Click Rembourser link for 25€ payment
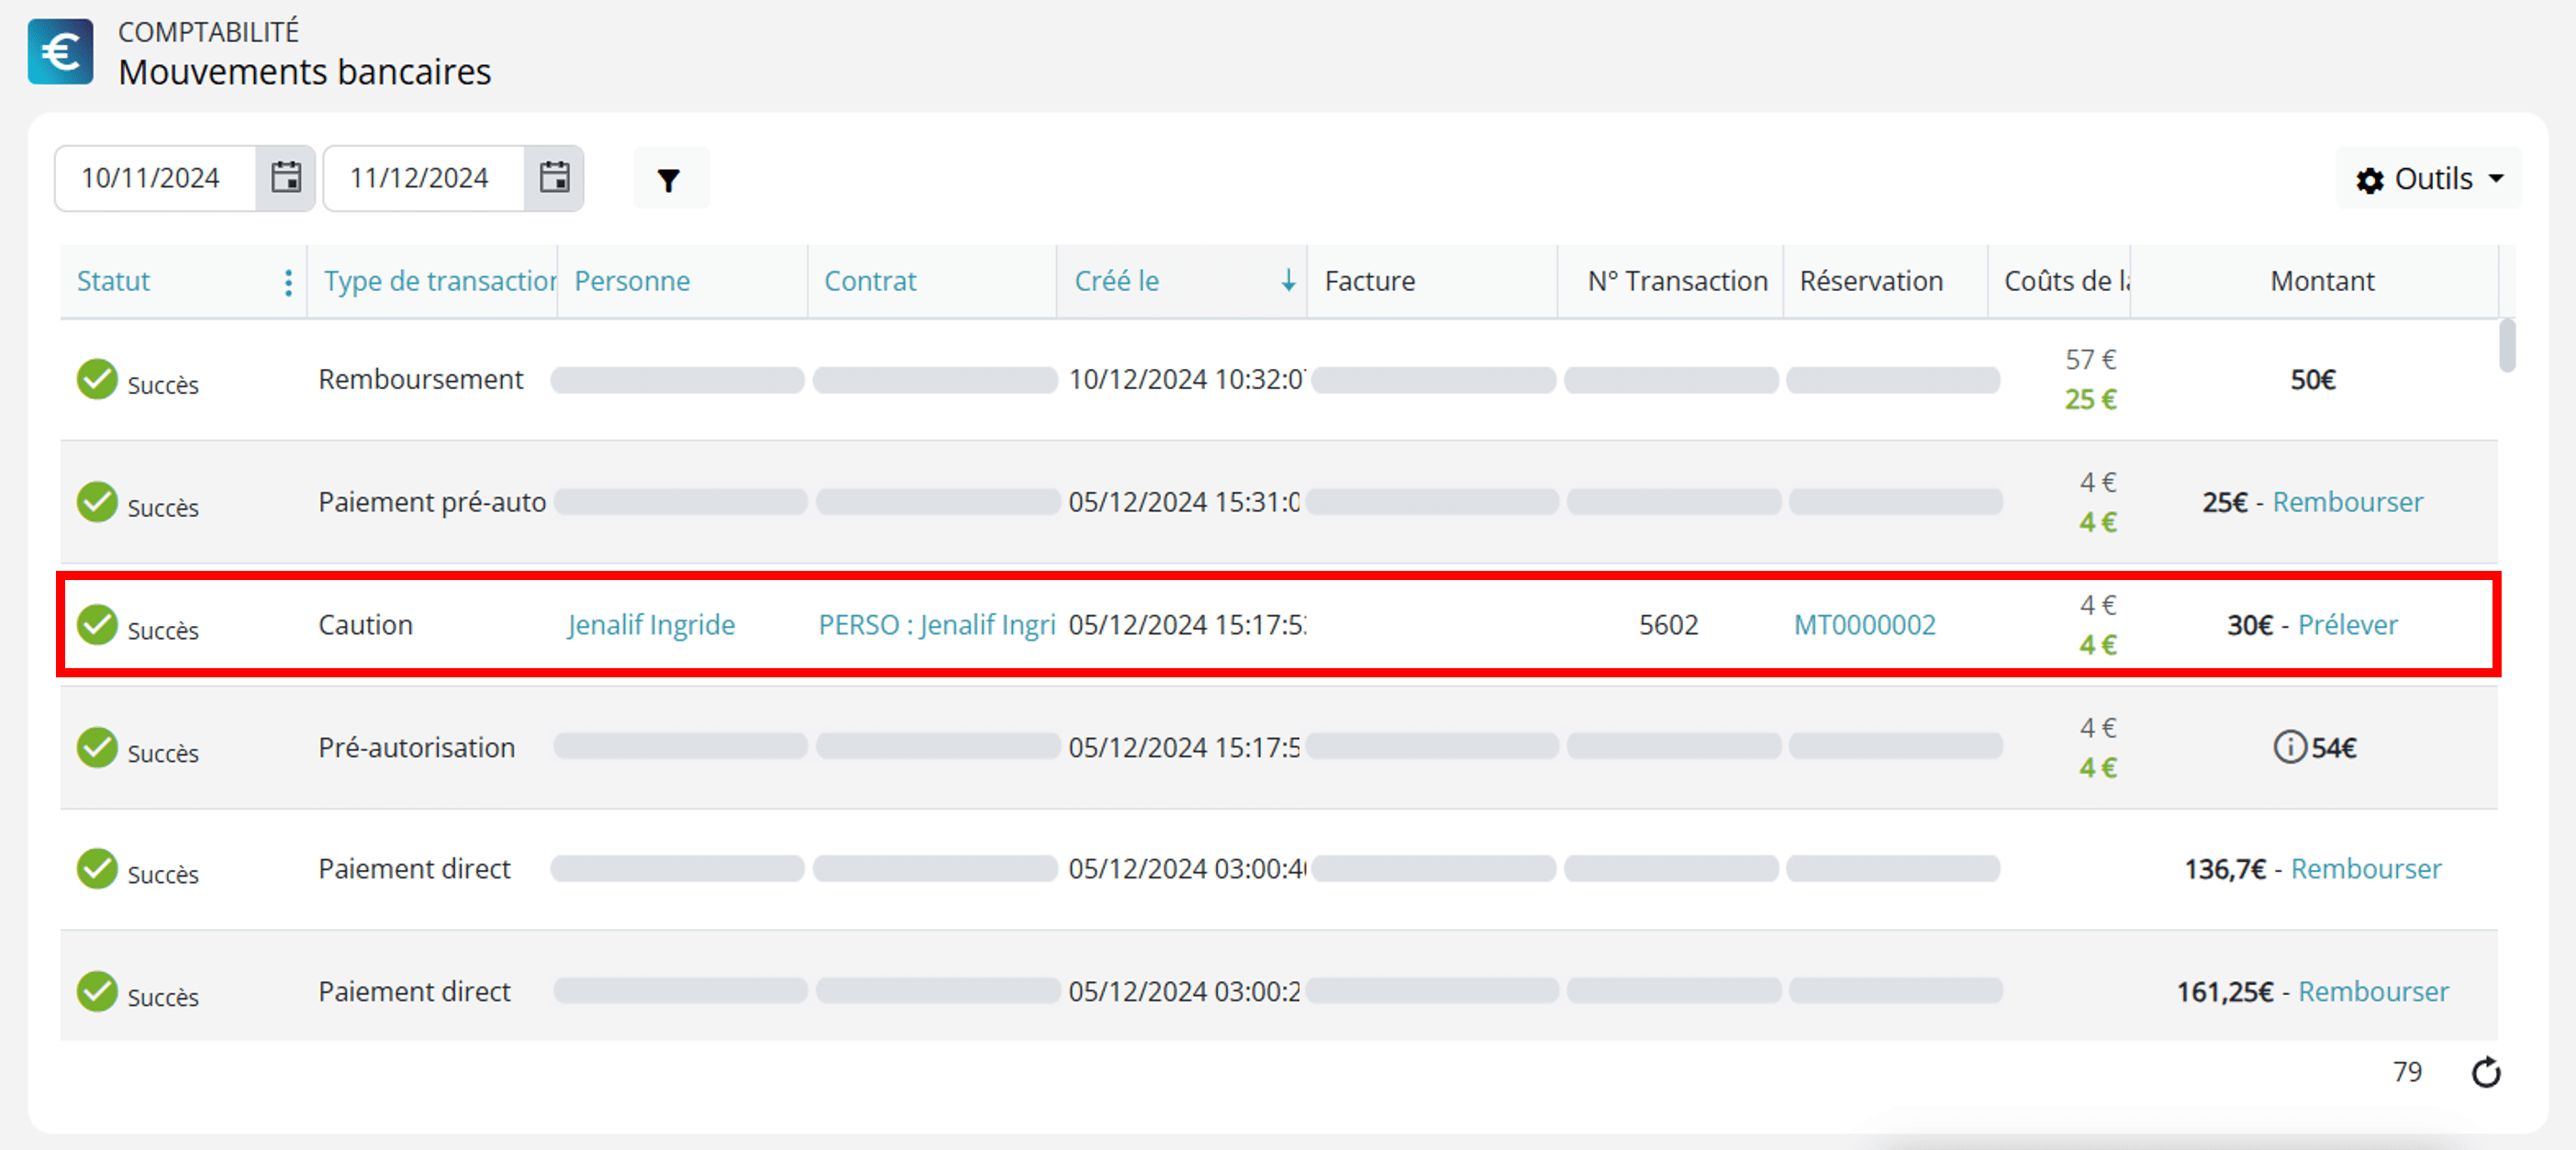Viewport: 2576px width, 1150px height. coord(2347,502)
